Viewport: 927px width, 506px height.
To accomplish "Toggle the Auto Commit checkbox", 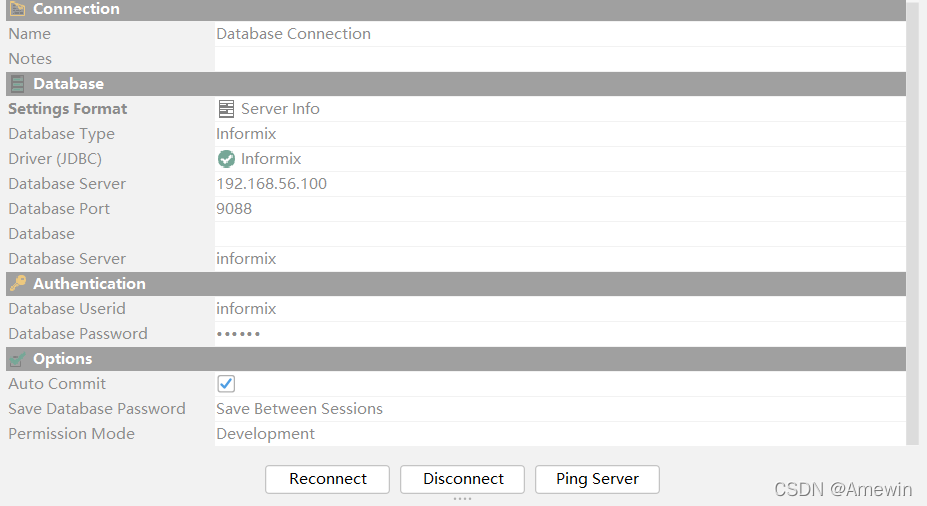I will 226,384.
